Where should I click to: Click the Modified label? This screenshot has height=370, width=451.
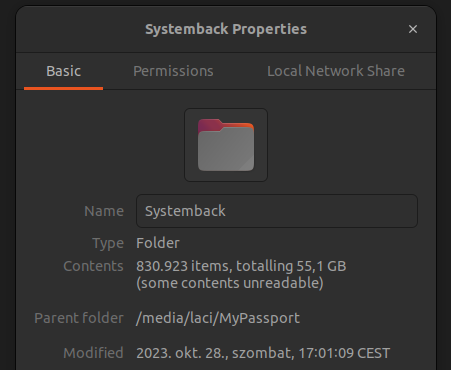click(x=93, y=353)
